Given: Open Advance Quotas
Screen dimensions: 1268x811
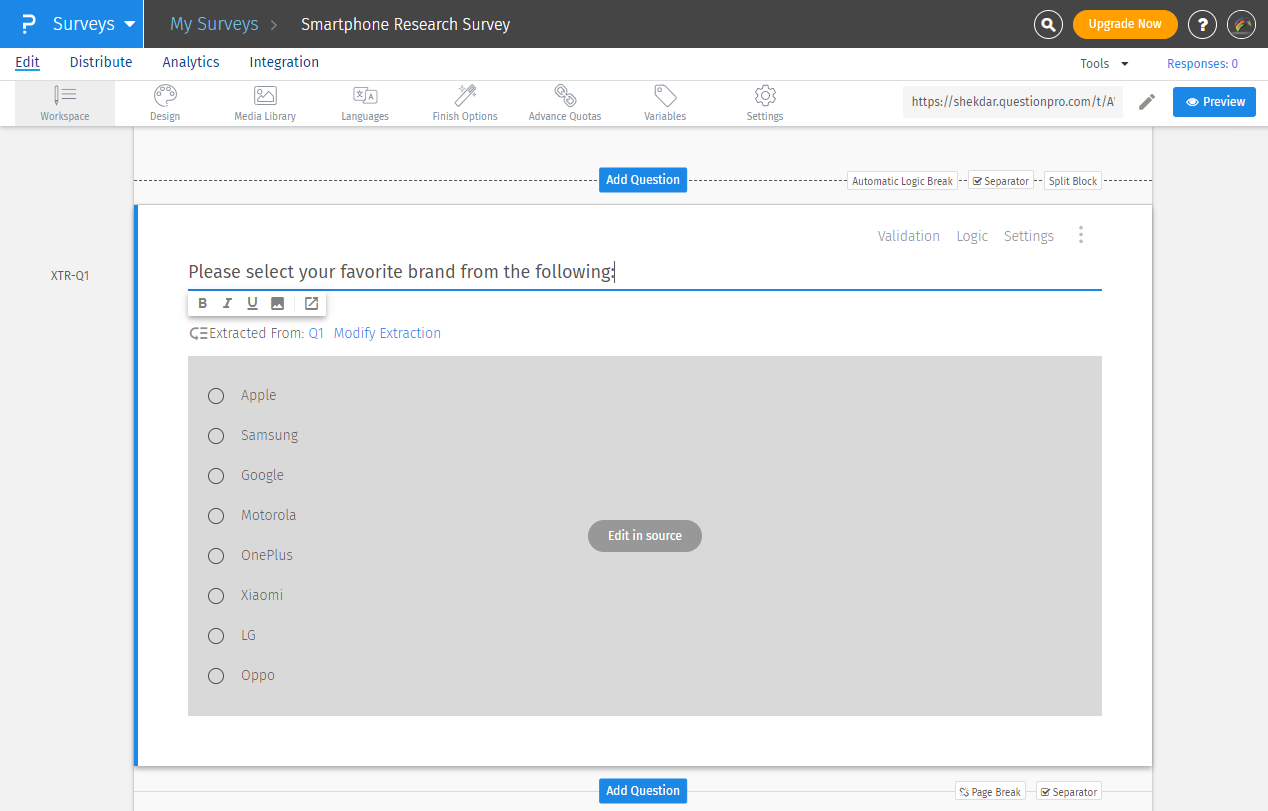Looking at the screenshot, I should pyautogui.click(x=564, y=102).
